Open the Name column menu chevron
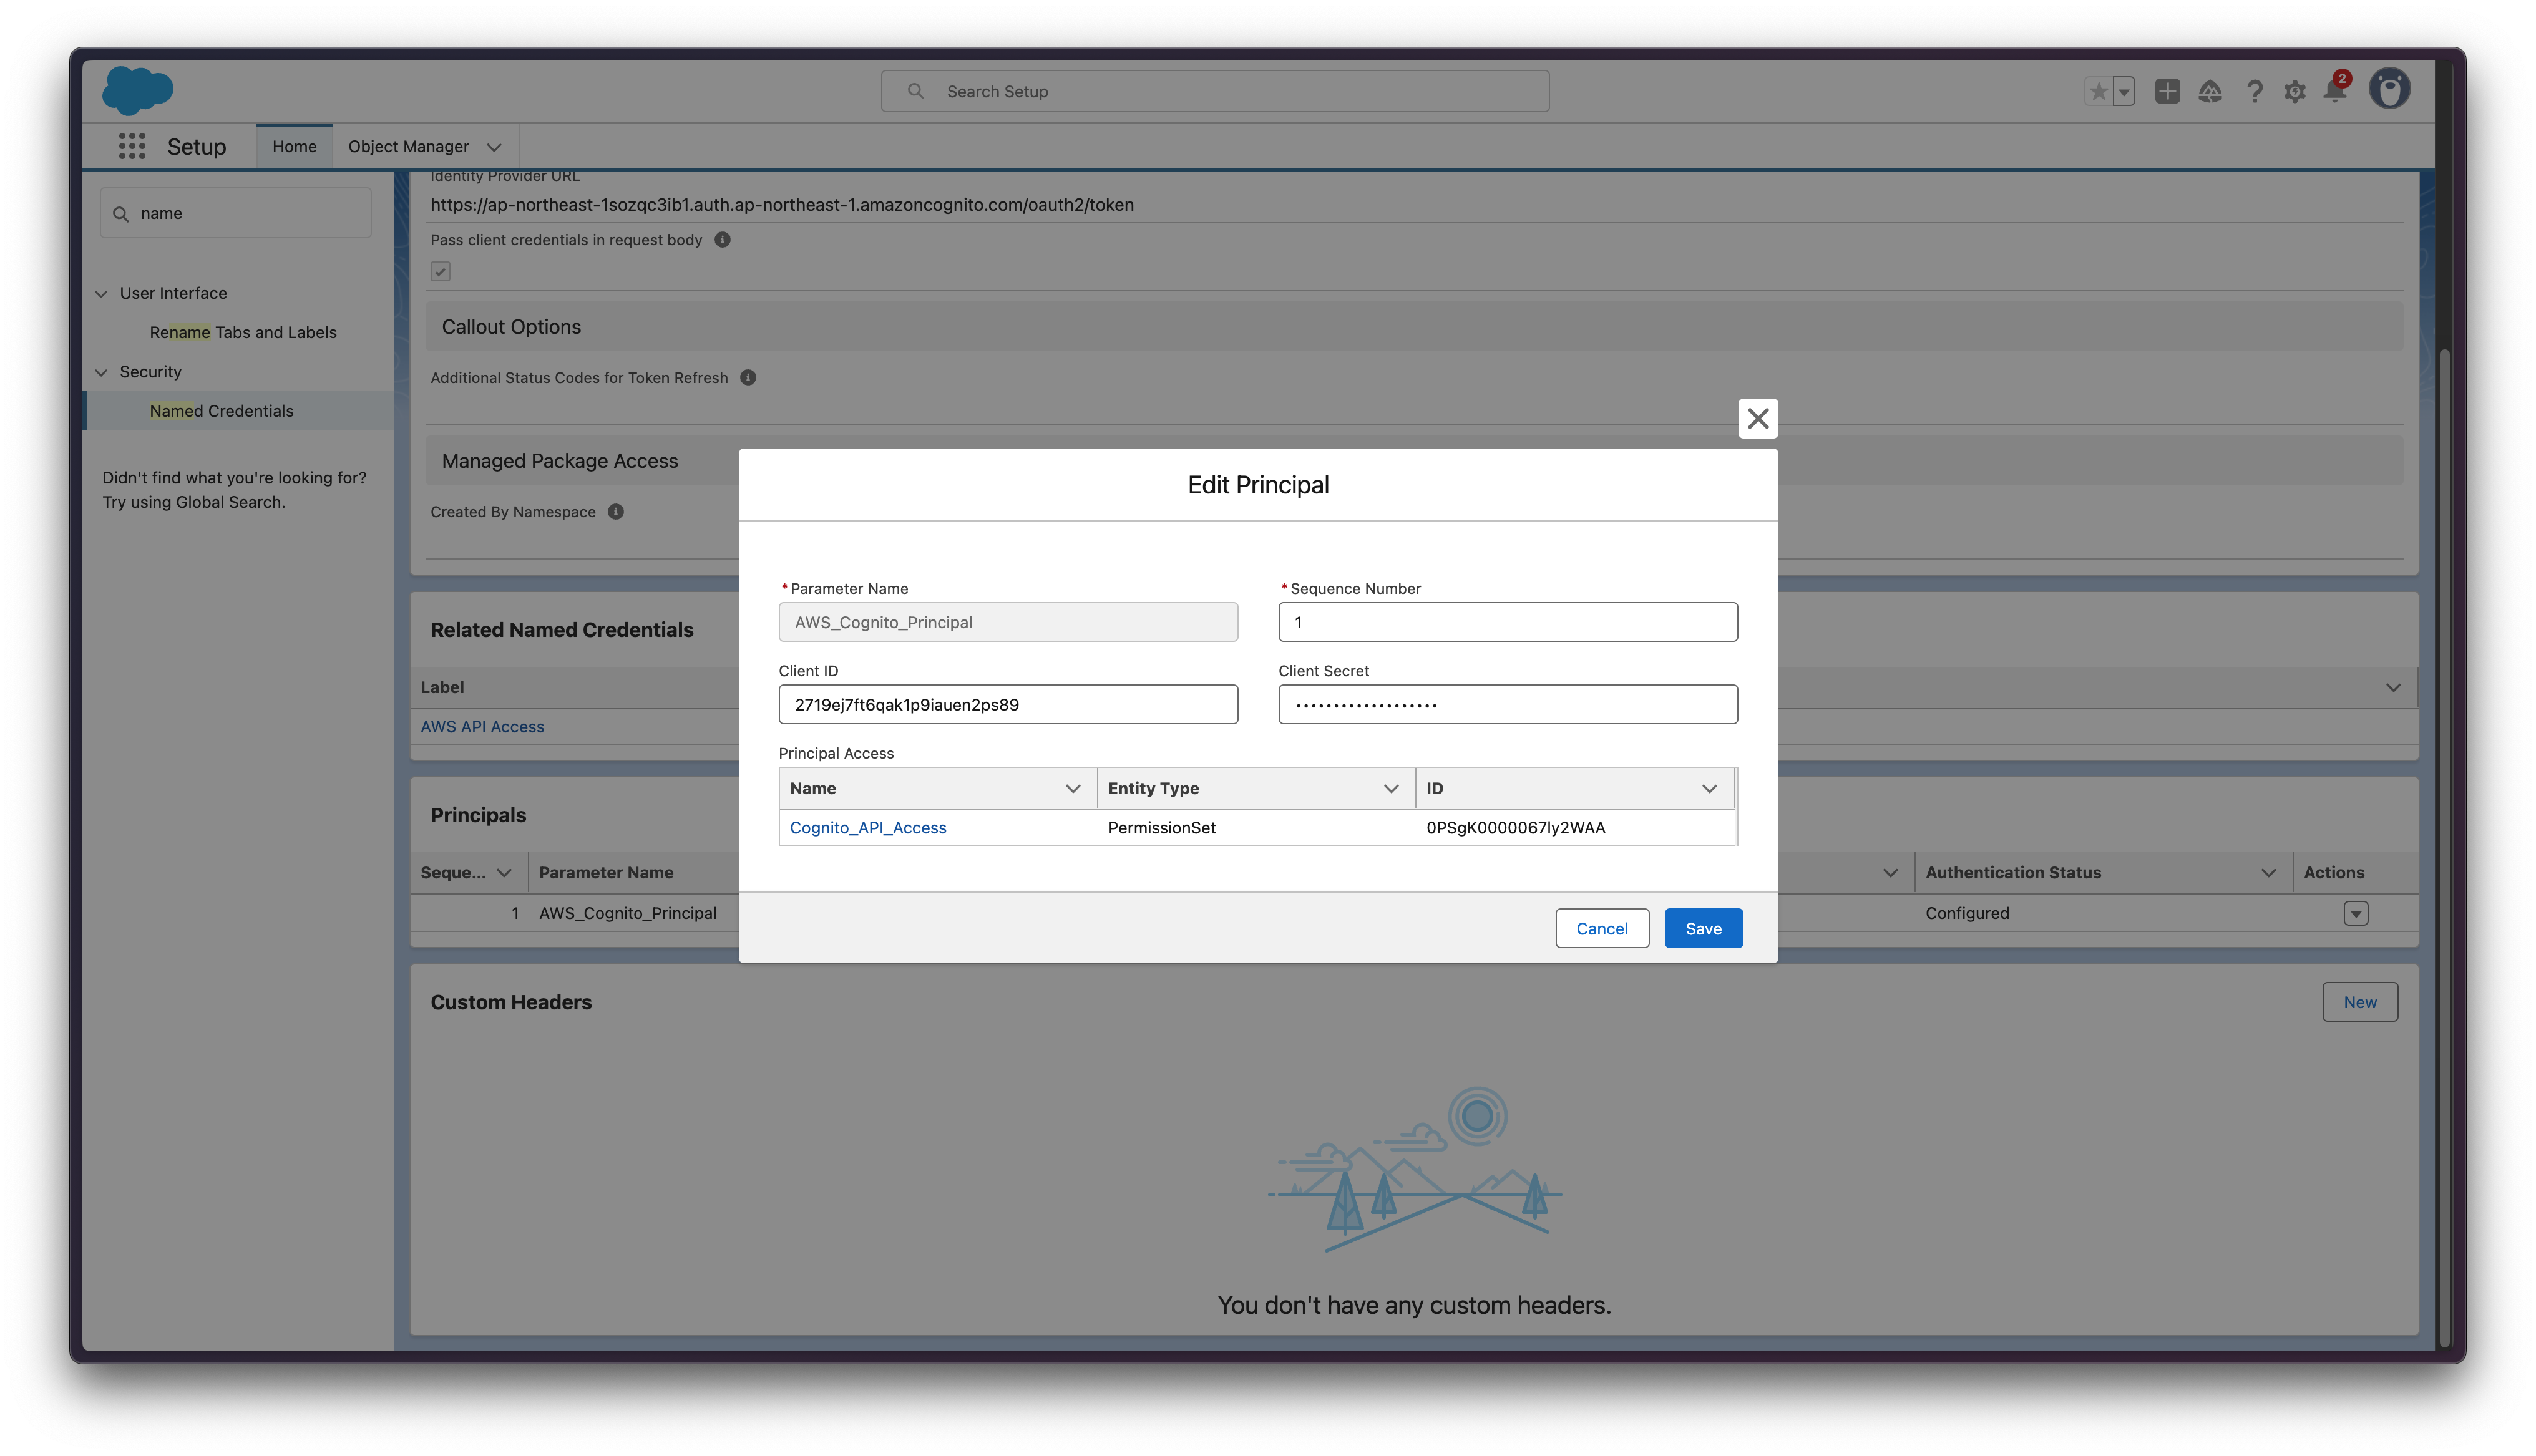This screenshot has width=2536, height=1456. tap(1072, 788)
